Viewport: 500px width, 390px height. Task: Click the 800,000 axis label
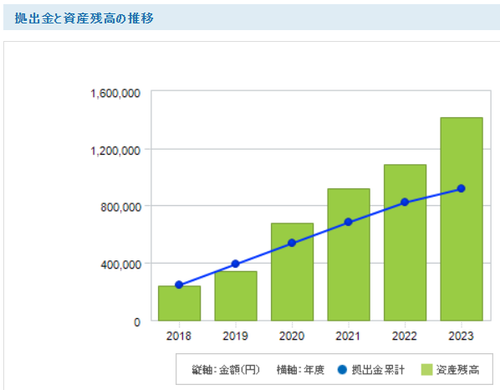120,207
